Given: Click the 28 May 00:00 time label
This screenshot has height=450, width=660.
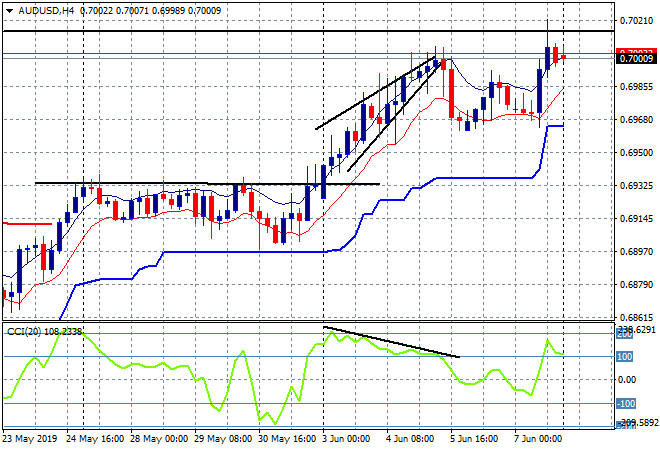Looking at the screenshot, I should (159, 439).
